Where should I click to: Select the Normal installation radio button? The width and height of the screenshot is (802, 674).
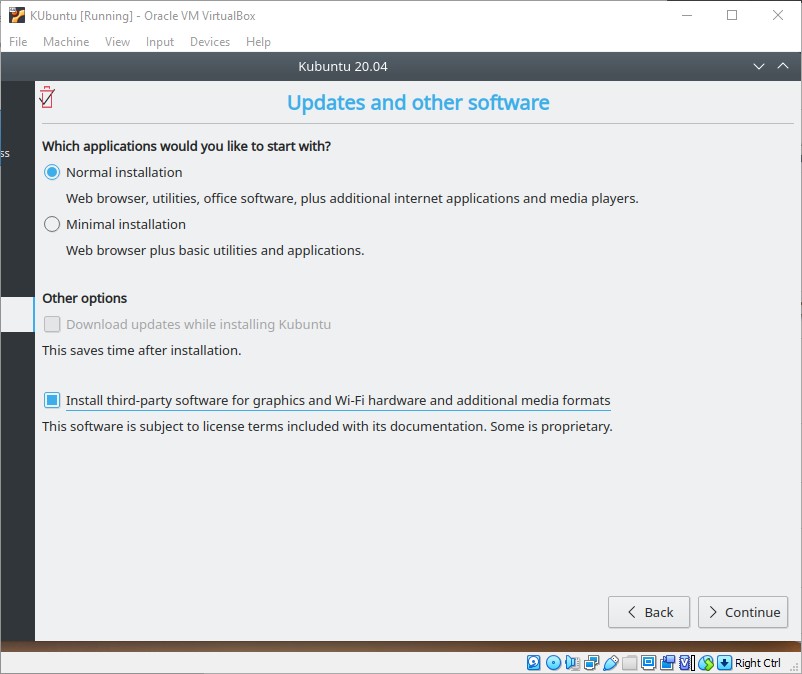(52, 172)
